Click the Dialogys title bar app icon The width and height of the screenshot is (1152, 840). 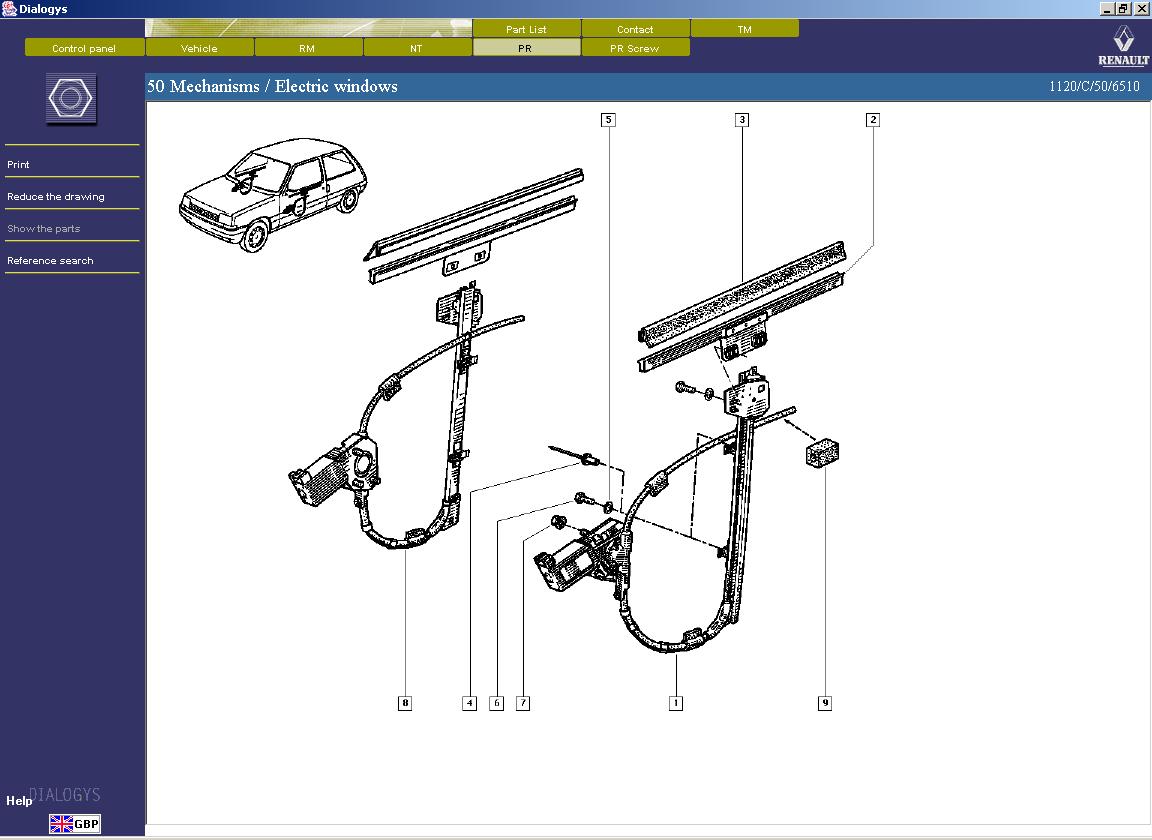pyautogui.click(x=9, y=9)
